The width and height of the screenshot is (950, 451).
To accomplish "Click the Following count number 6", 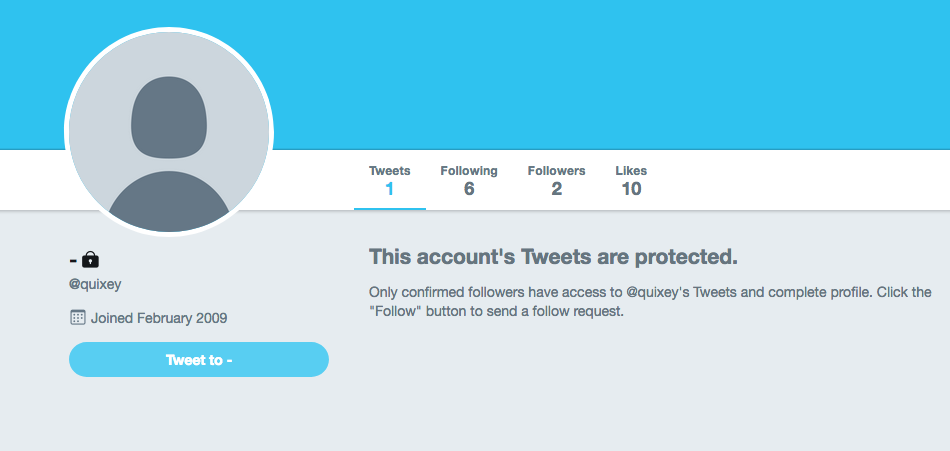I will (x=468, y=189).
